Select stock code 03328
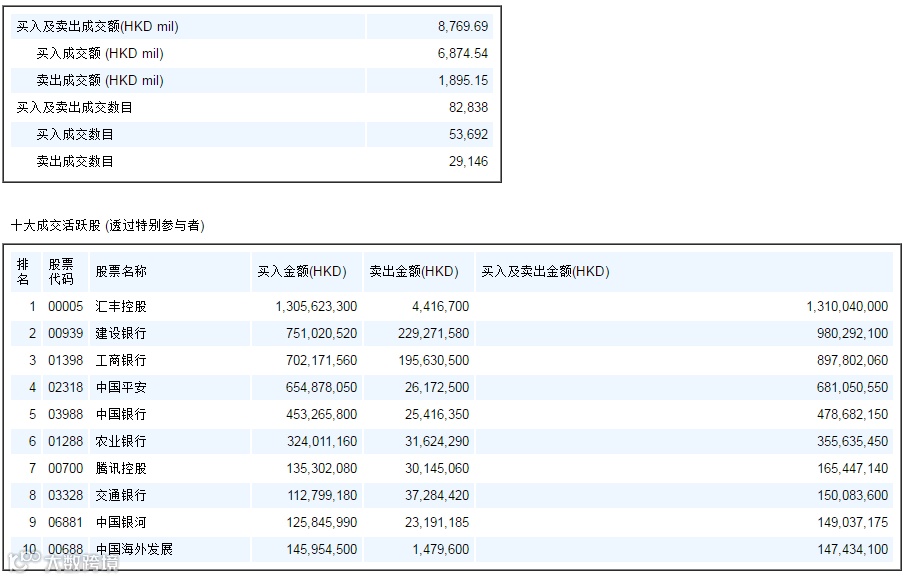910x580 pixels. point(66,495)
